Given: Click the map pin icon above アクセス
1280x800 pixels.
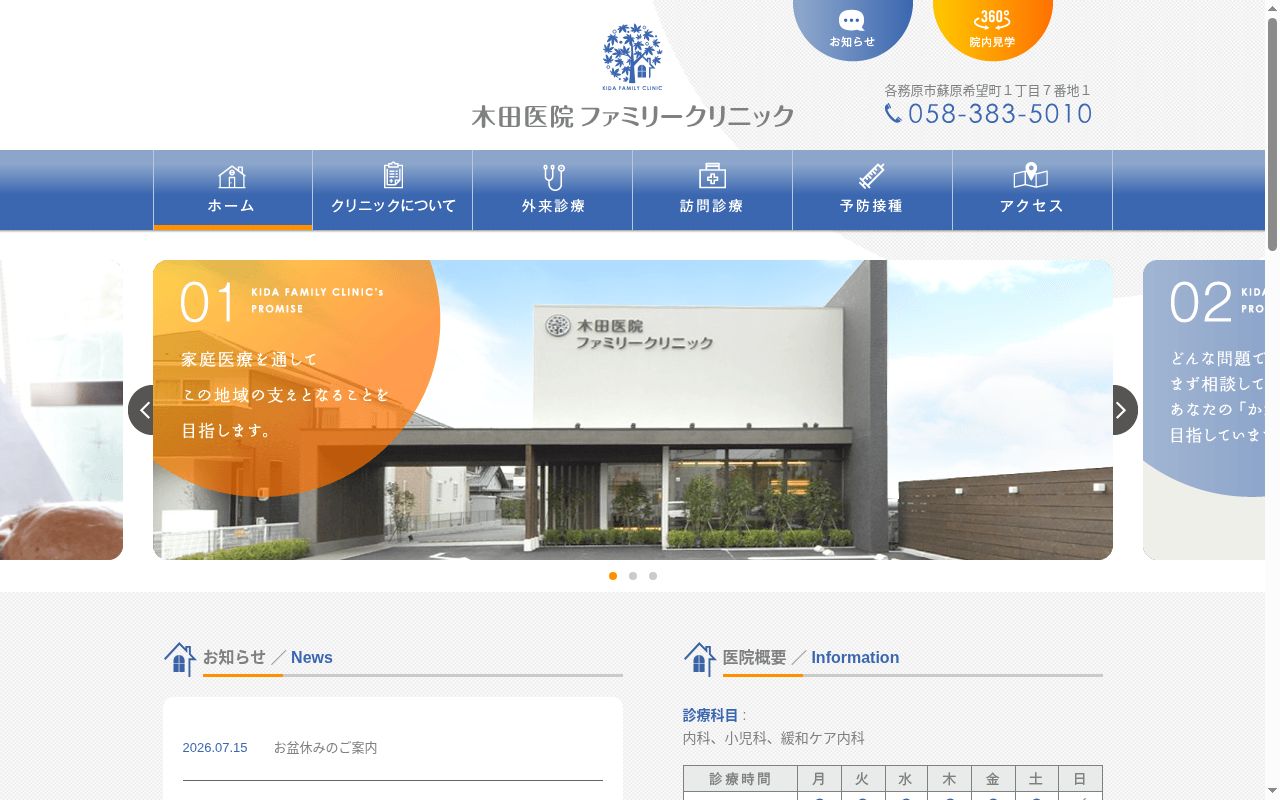Looking at the screenshot, I should click(x=1031, y=176).
